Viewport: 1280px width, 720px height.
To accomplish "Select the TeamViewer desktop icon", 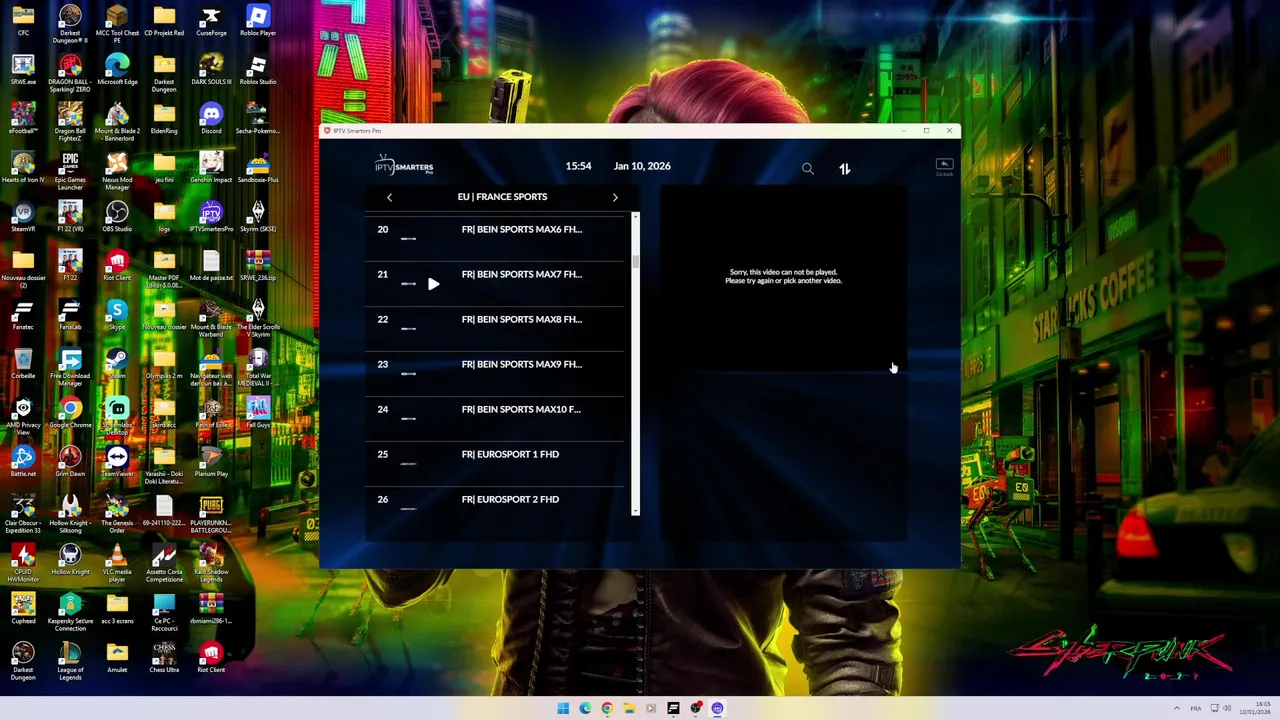I will tap(117, 462).
